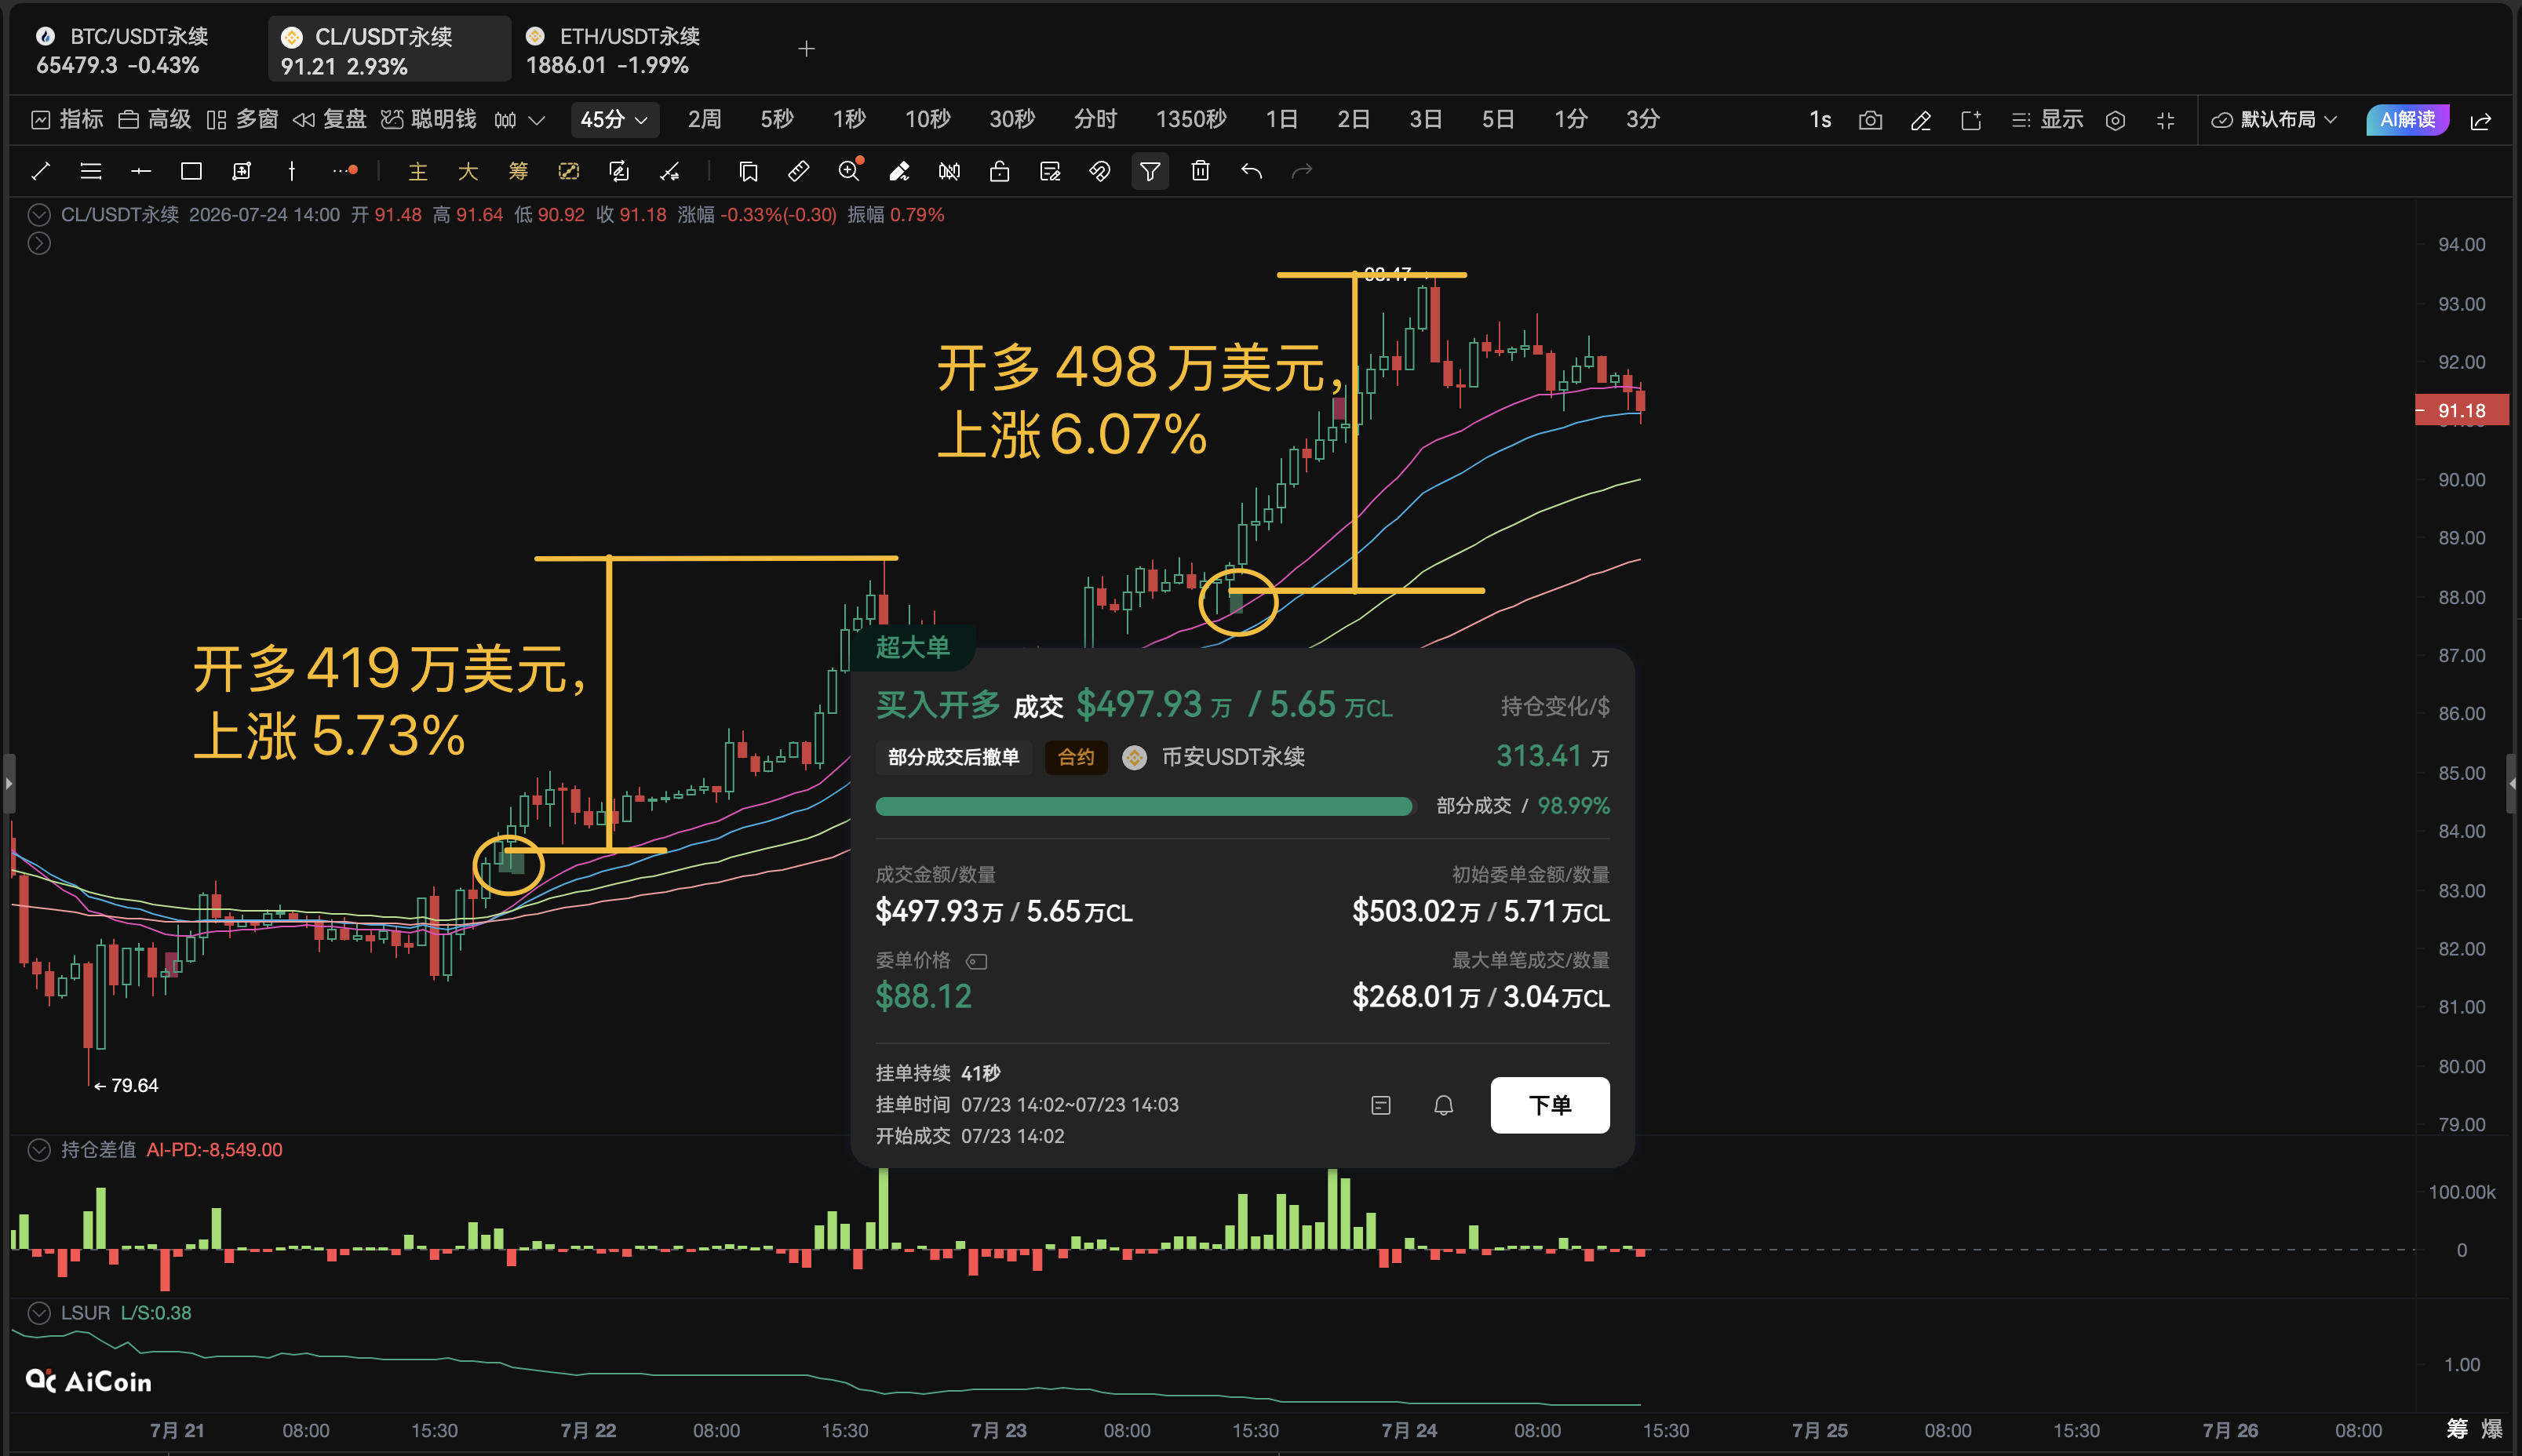Open the hexagon settings icon

2115,120
